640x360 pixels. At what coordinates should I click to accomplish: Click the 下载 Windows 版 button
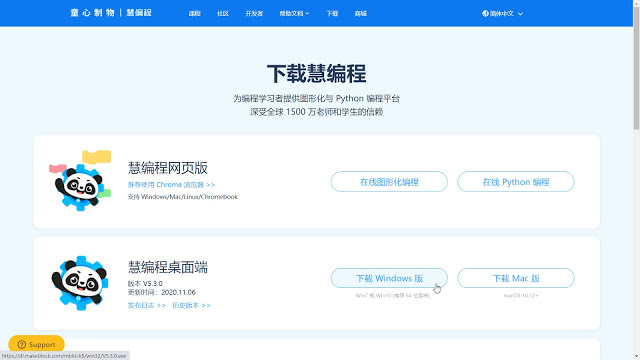(x=389, y=278)
